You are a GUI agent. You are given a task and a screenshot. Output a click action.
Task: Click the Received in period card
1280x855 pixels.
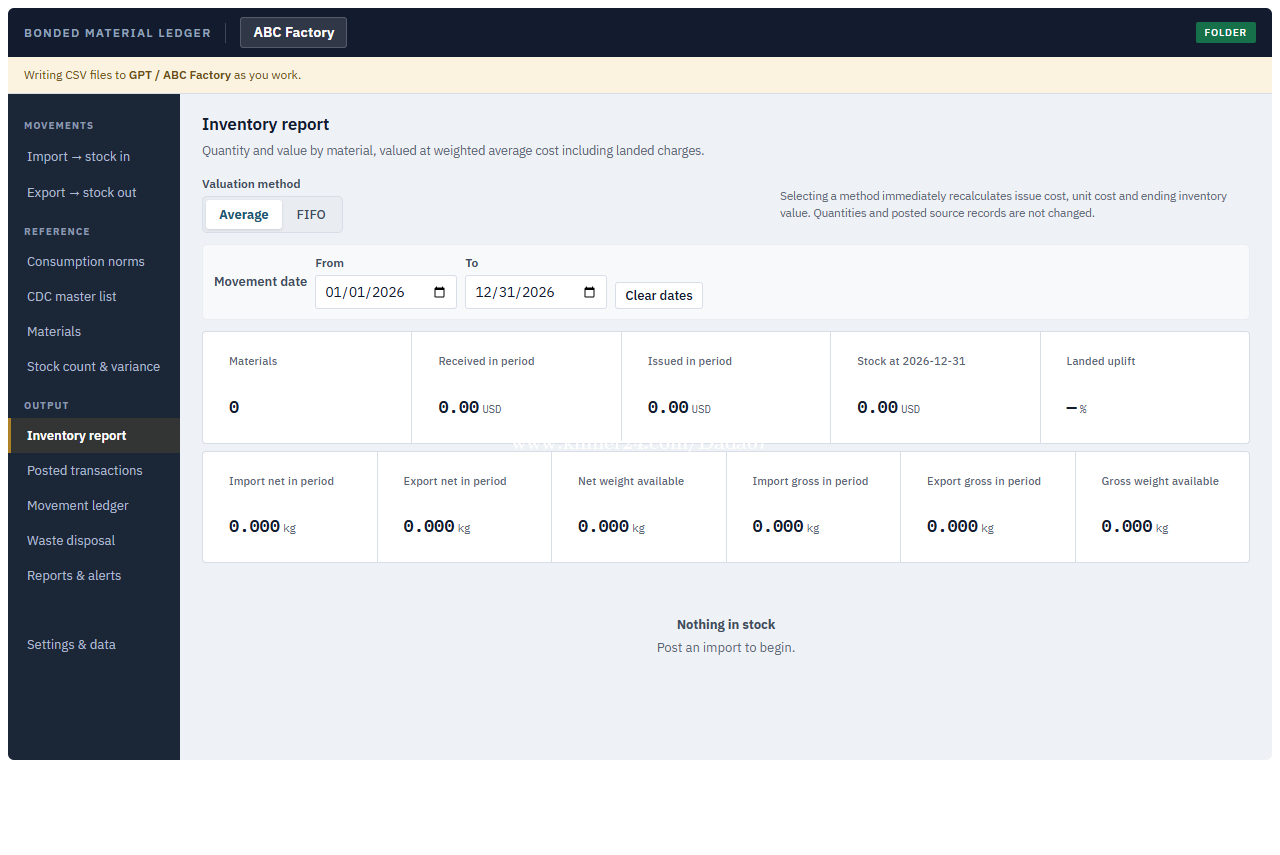click(x=516, y=387)
